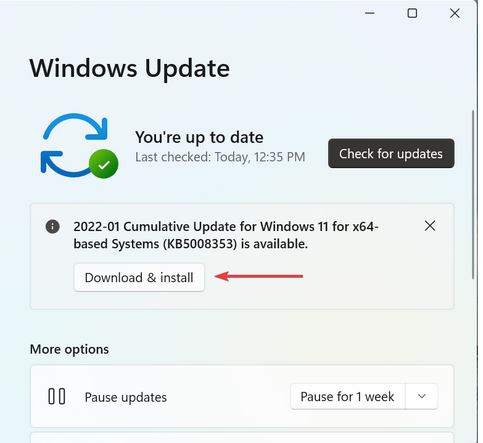Start Download & install of update
Screen dimensions: 483x443
point(139,278)
